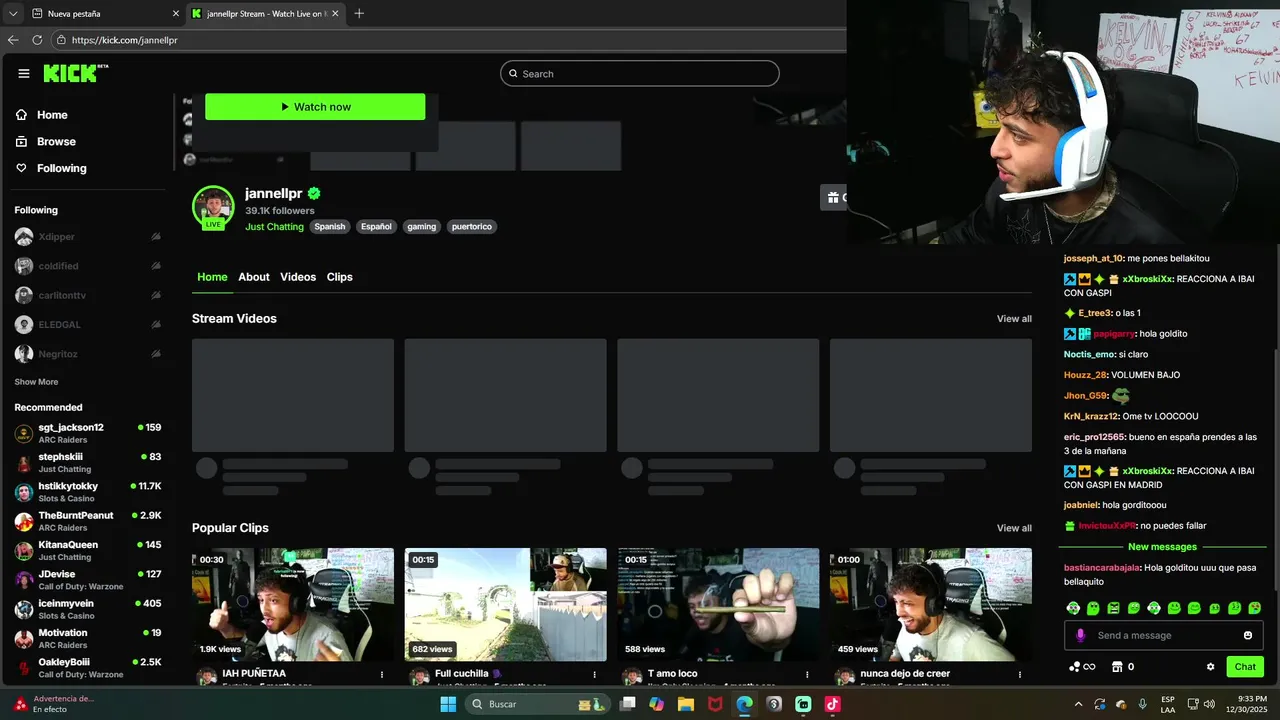Open recommended channel KitanaQueen
This screenshot has width=1280, height=720.
pyautogui.click(x=88, y=551)
